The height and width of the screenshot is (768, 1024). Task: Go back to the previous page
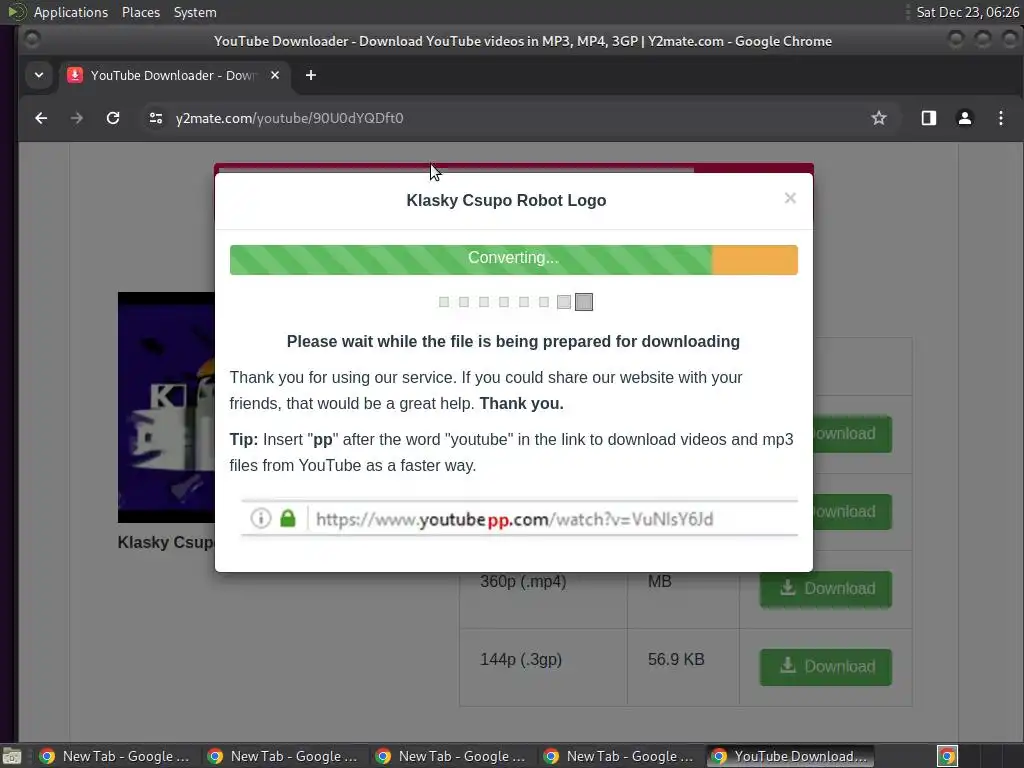click(41, 118)
